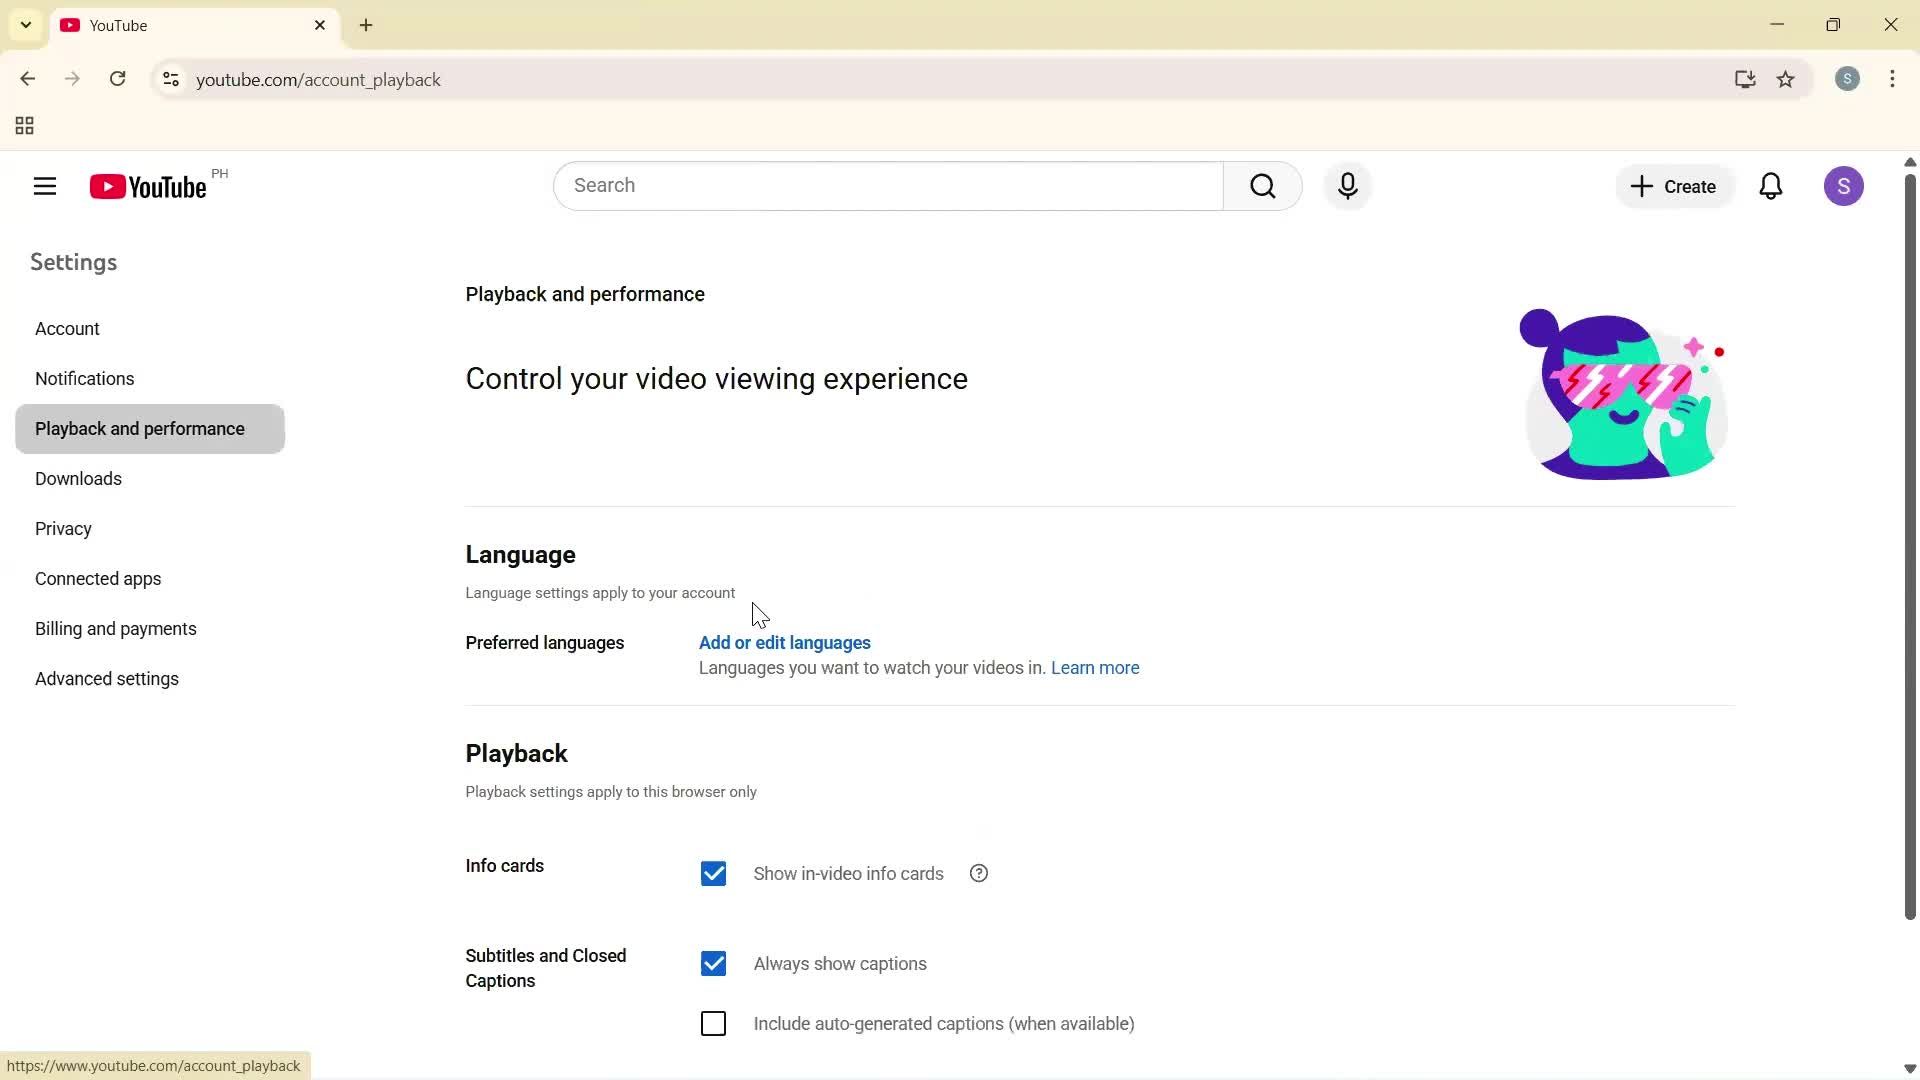Open the hamburger navigation menu
The width and height of the screenshot is (1920, 1080).
click(x=44, y=186)
